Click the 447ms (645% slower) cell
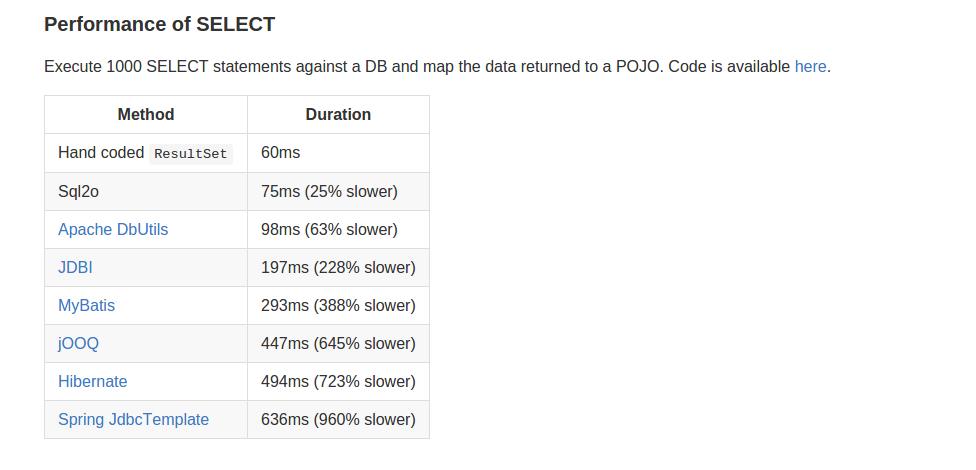The height and width of the screenshot is (470, 976). pos(338,344)
